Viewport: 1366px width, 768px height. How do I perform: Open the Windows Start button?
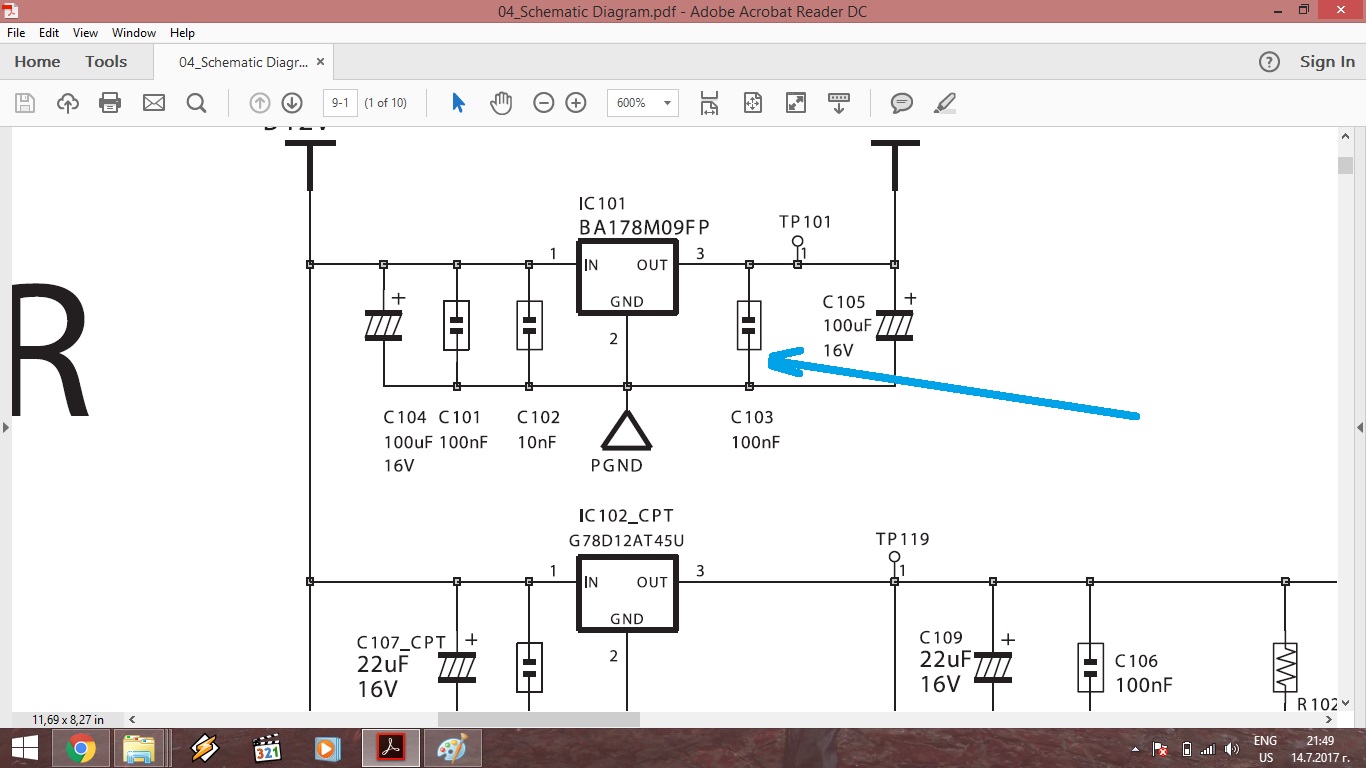click(24, 748)
